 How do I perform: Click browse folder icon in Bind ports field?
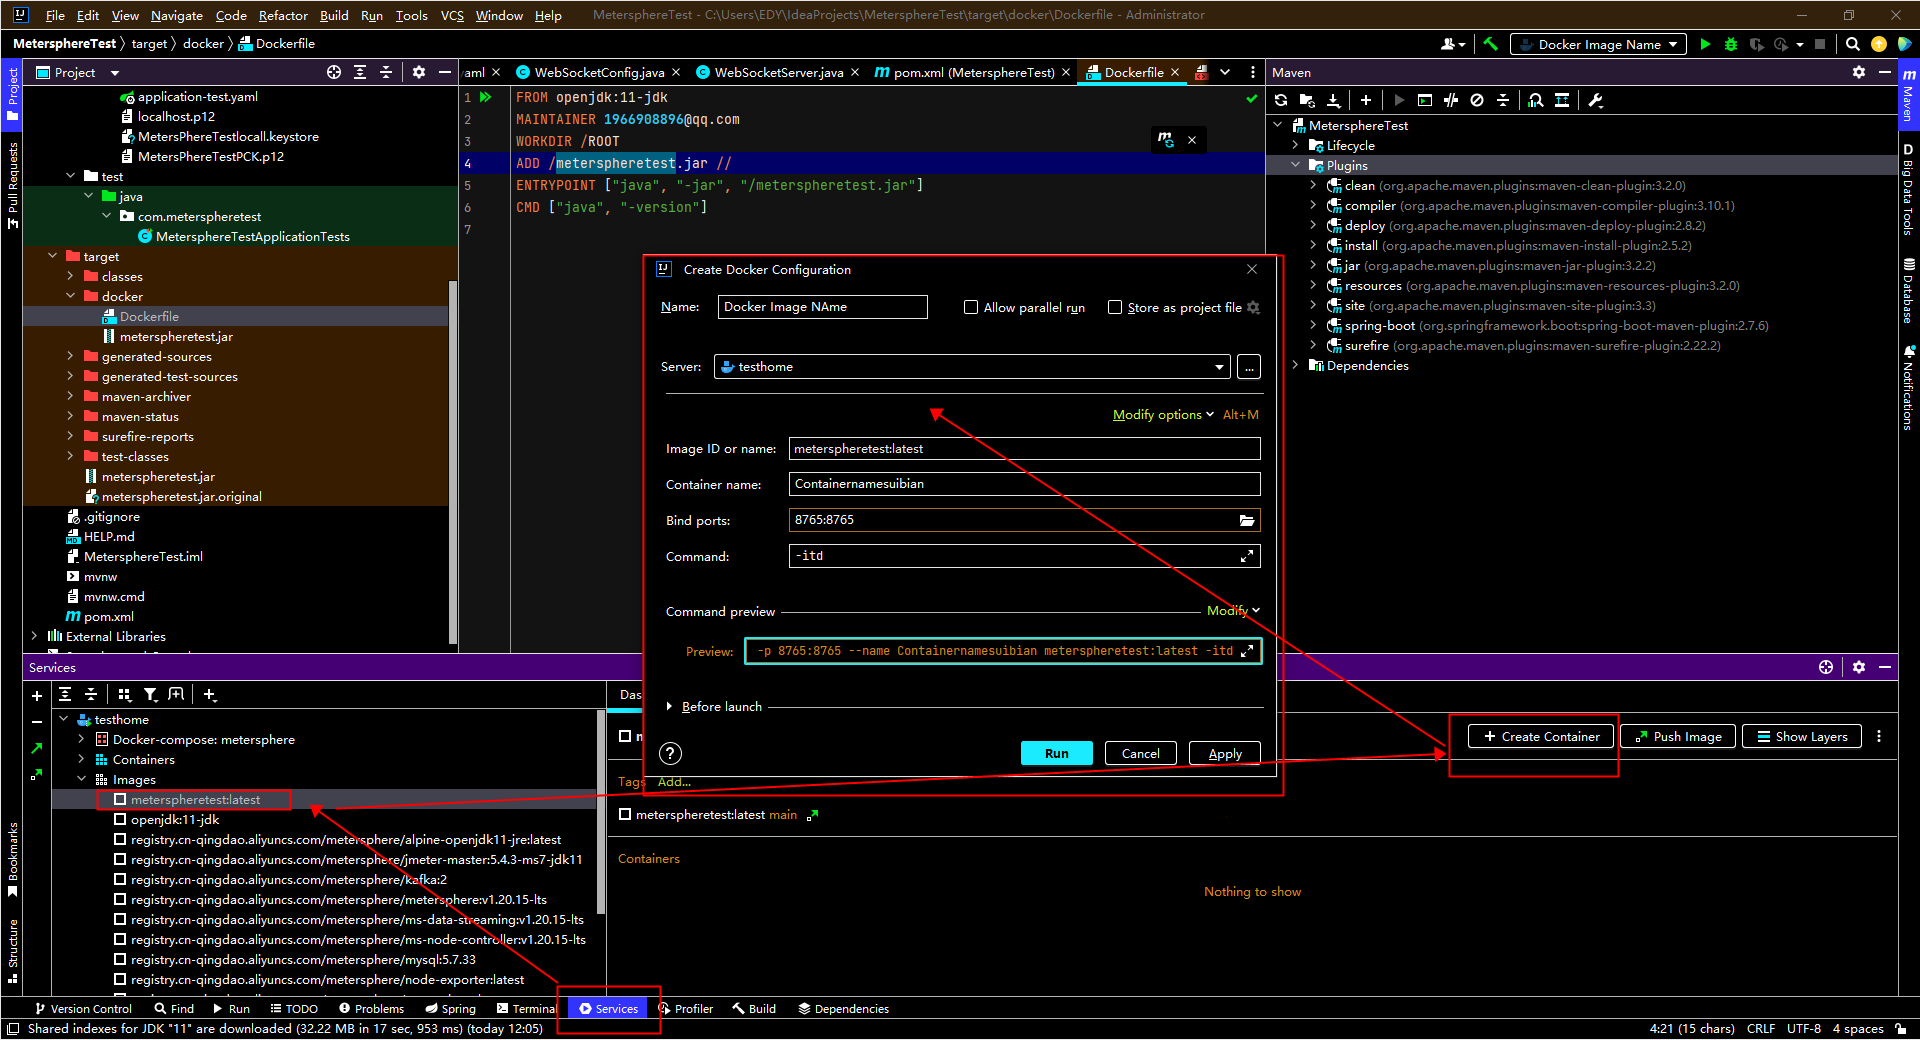pyautogui.click(x=1247, y=520)
